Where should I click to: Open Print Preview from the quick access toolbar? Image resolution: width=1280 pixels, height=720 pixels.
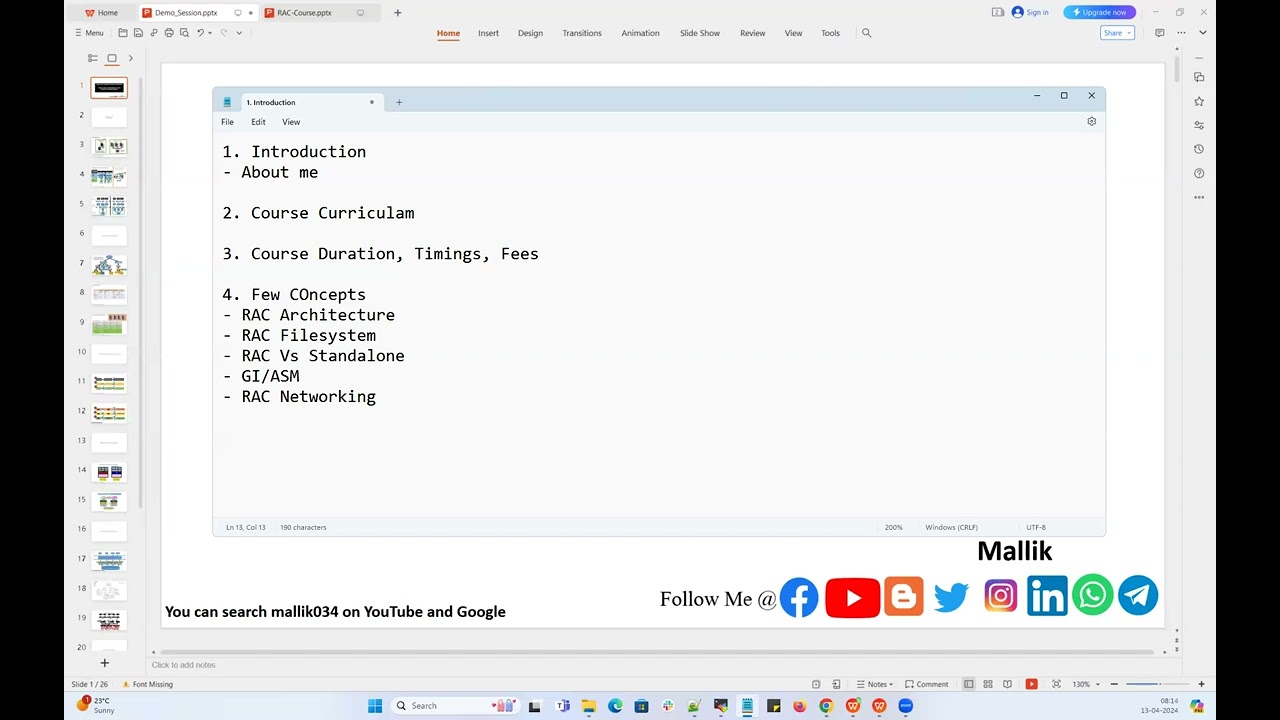click(x=184, y=33)
